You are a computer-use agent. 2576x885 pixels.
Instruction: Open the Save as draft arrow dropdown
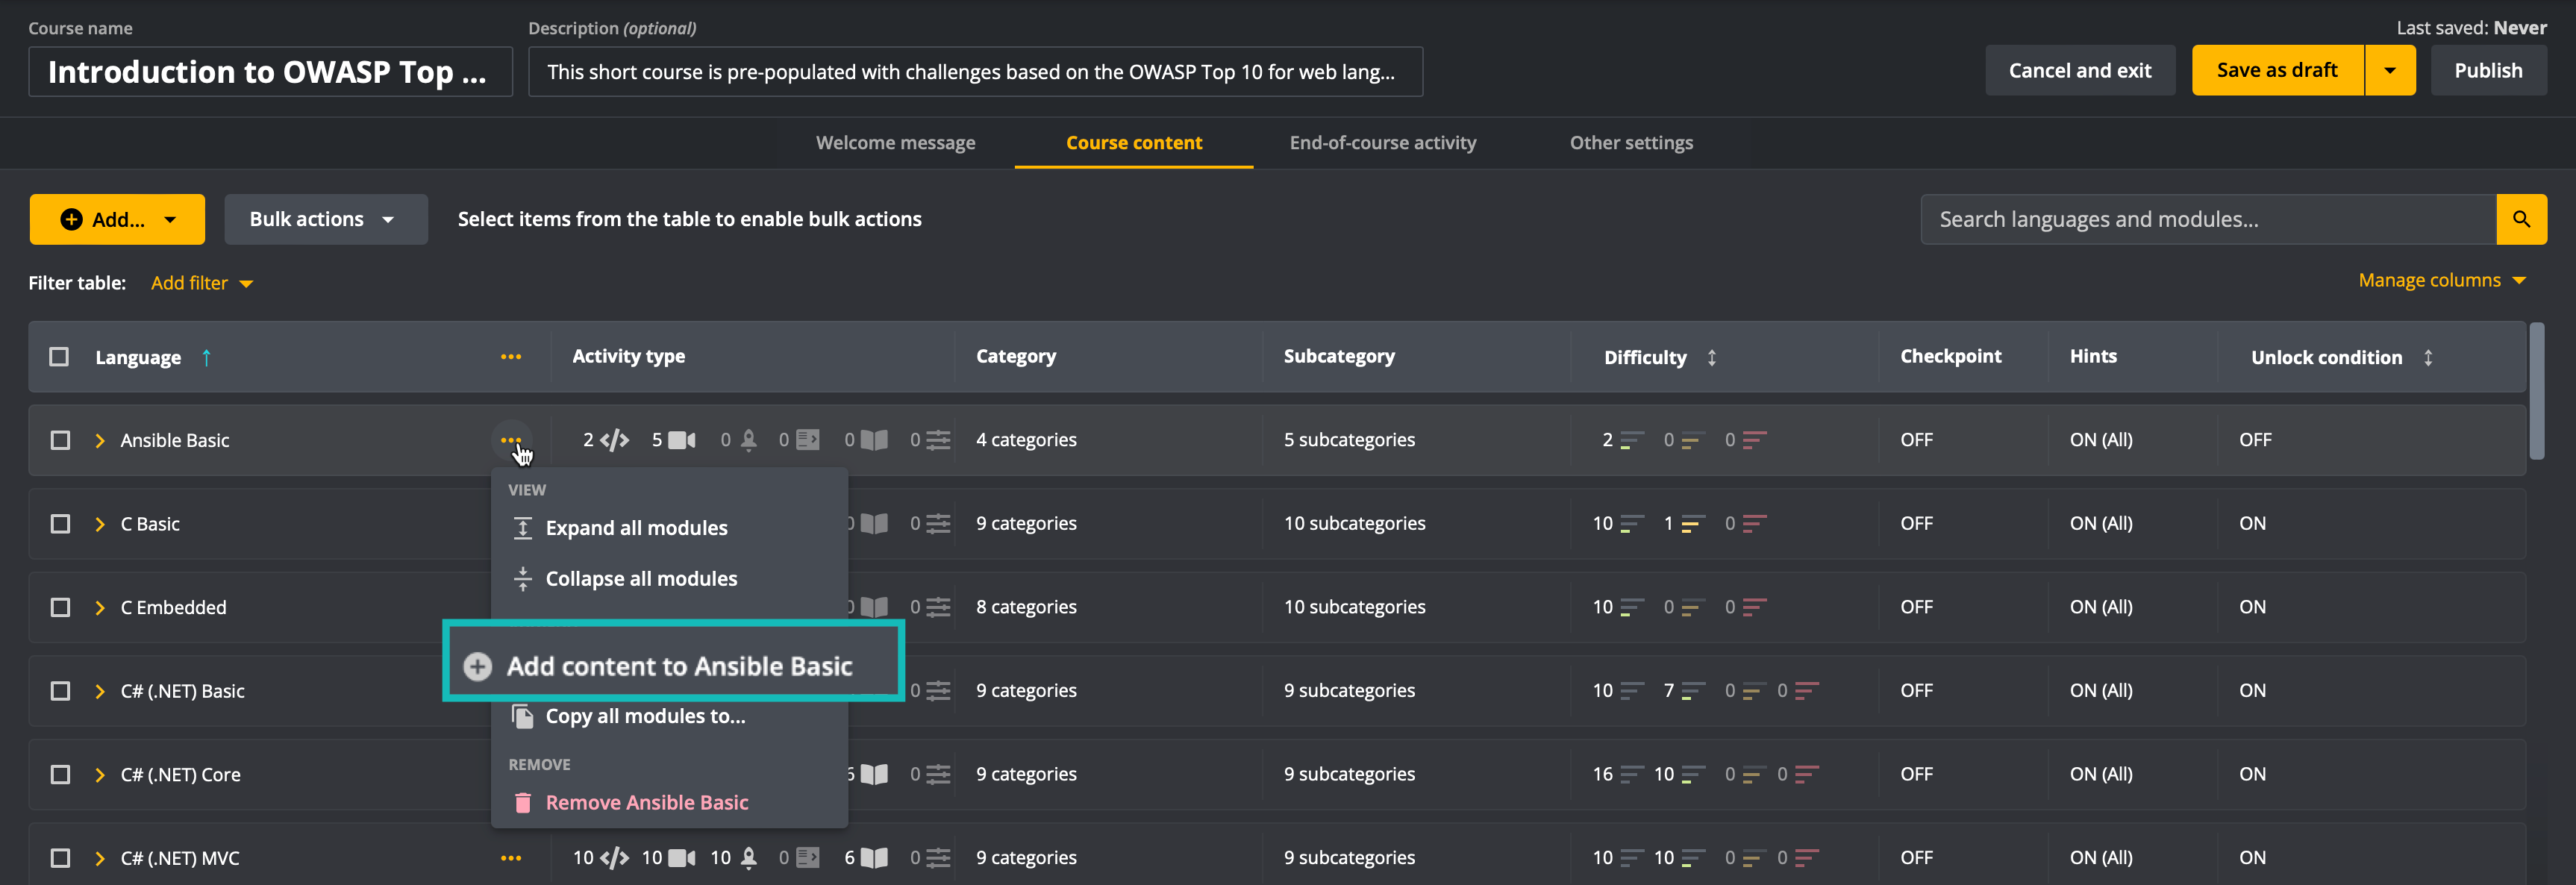[2390, 70]
